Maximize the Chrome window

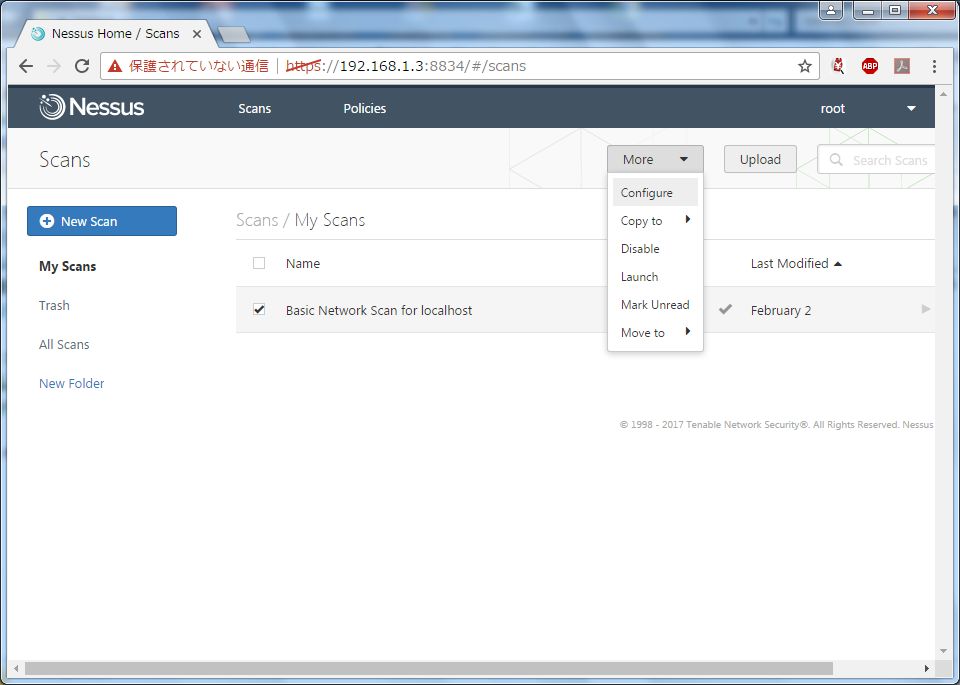(895, 10)
